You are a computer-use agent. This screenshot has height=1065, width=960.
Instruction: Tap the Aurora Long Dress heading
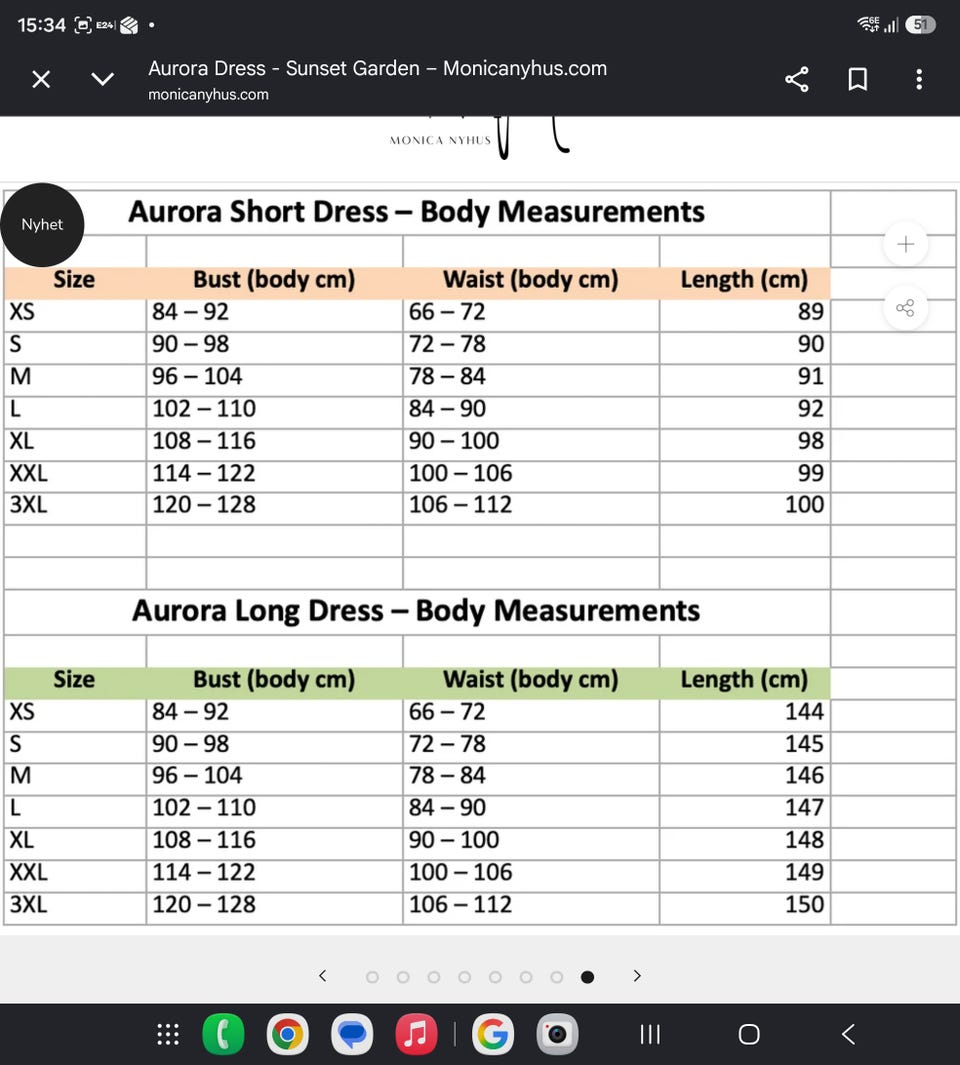point(416,610)
